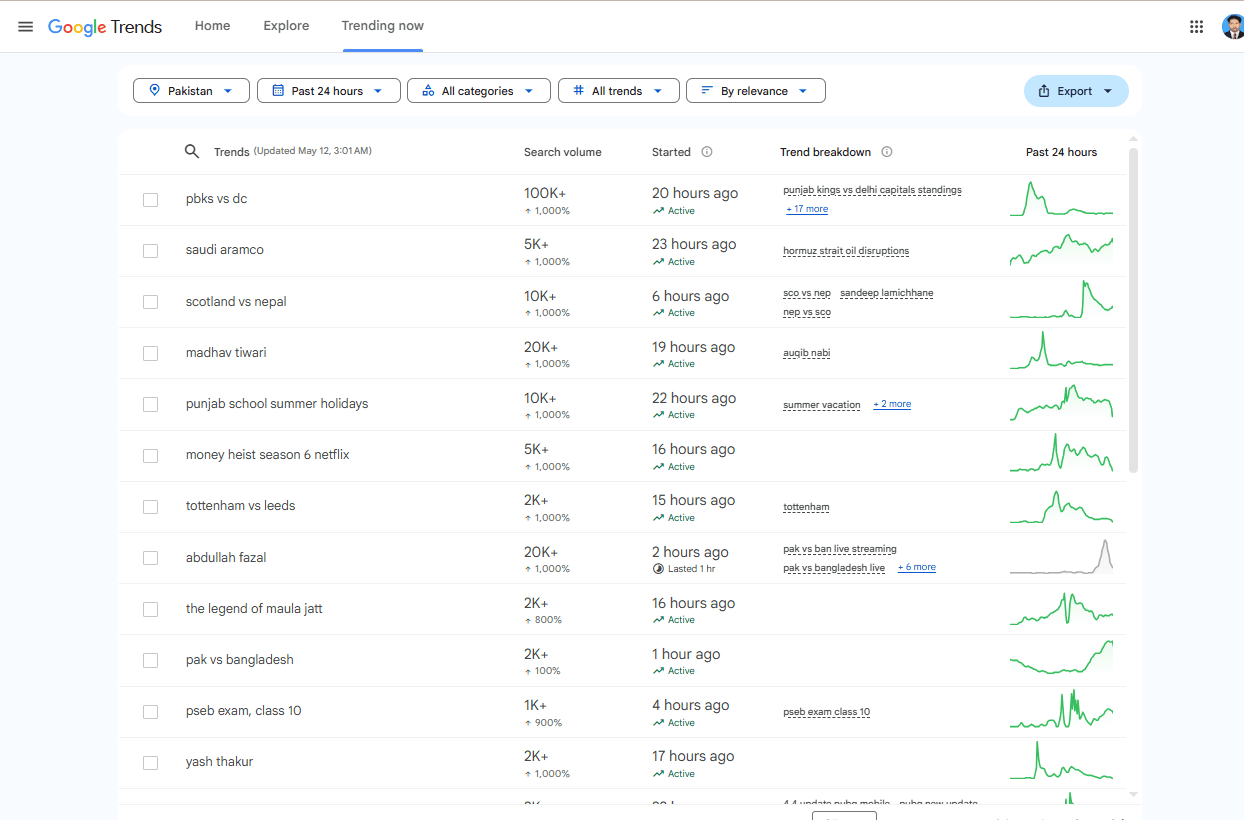Viewport: 1244px width, 820px height.
Task: Open the legend of maula jatt trend
Action: tap(254, 608)
